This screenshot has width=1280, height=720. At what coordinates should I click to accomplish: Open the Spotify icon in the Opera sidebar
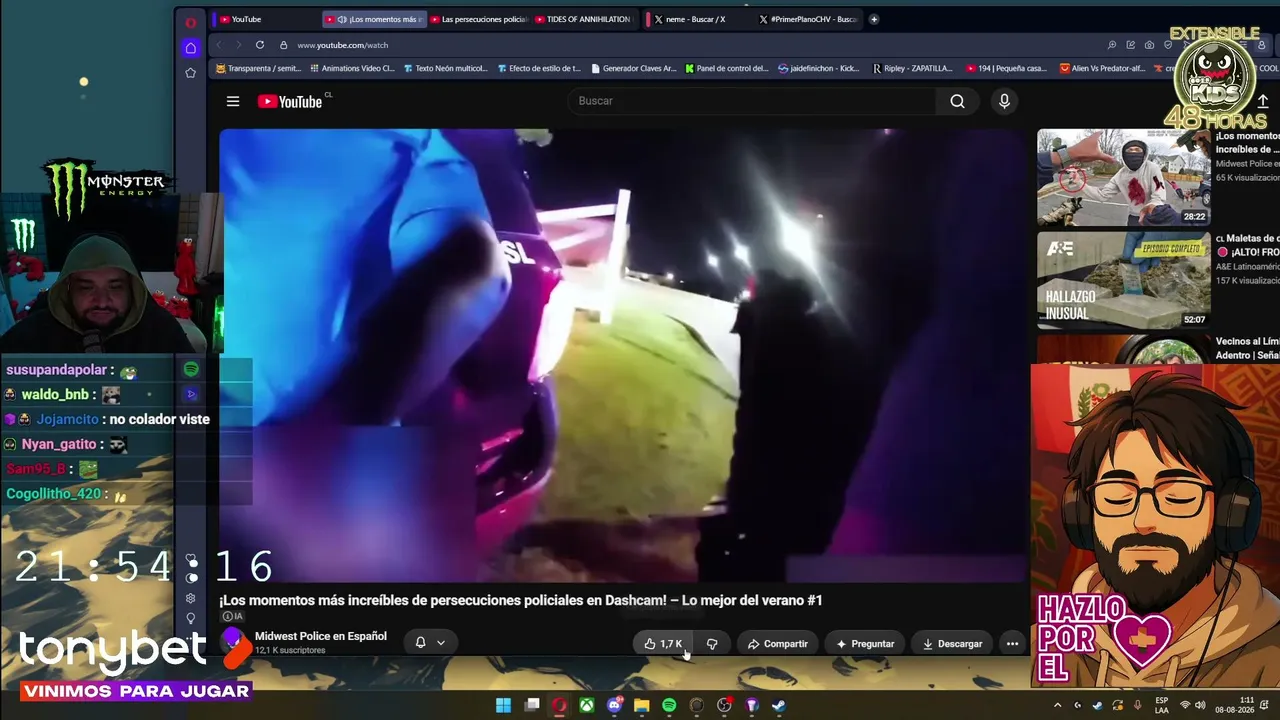tap(191, 369)
